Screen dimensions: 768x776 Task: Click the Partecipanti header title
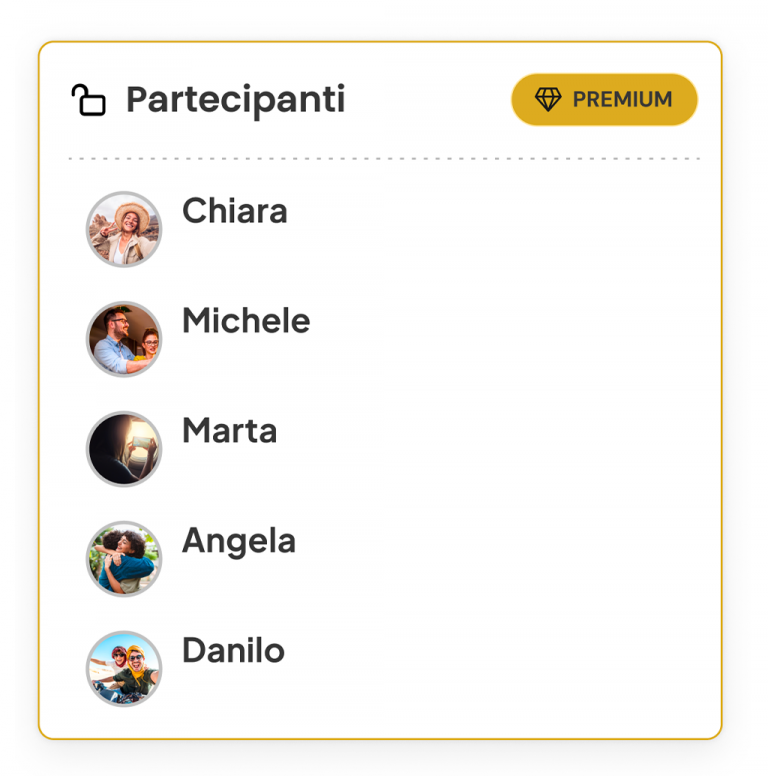point(235,100)
